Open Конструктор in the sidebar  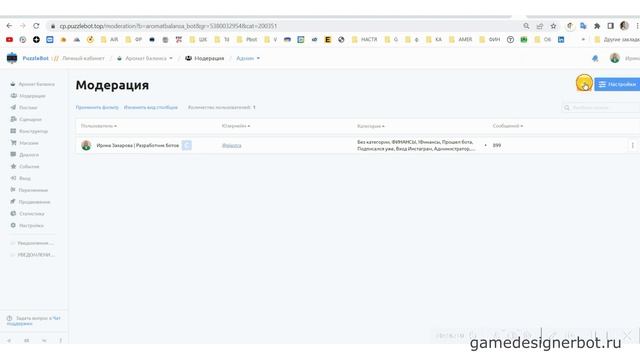tap(29, 131)
